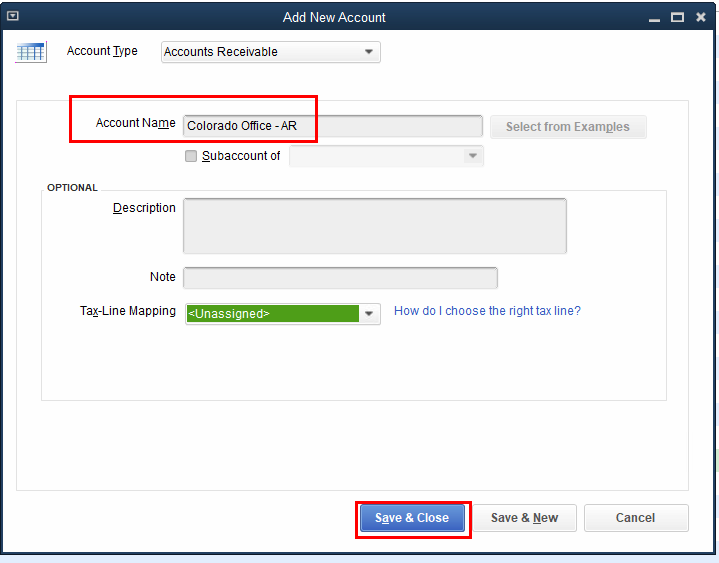Maximize the Add New Account window

click(x=677, y=17)
